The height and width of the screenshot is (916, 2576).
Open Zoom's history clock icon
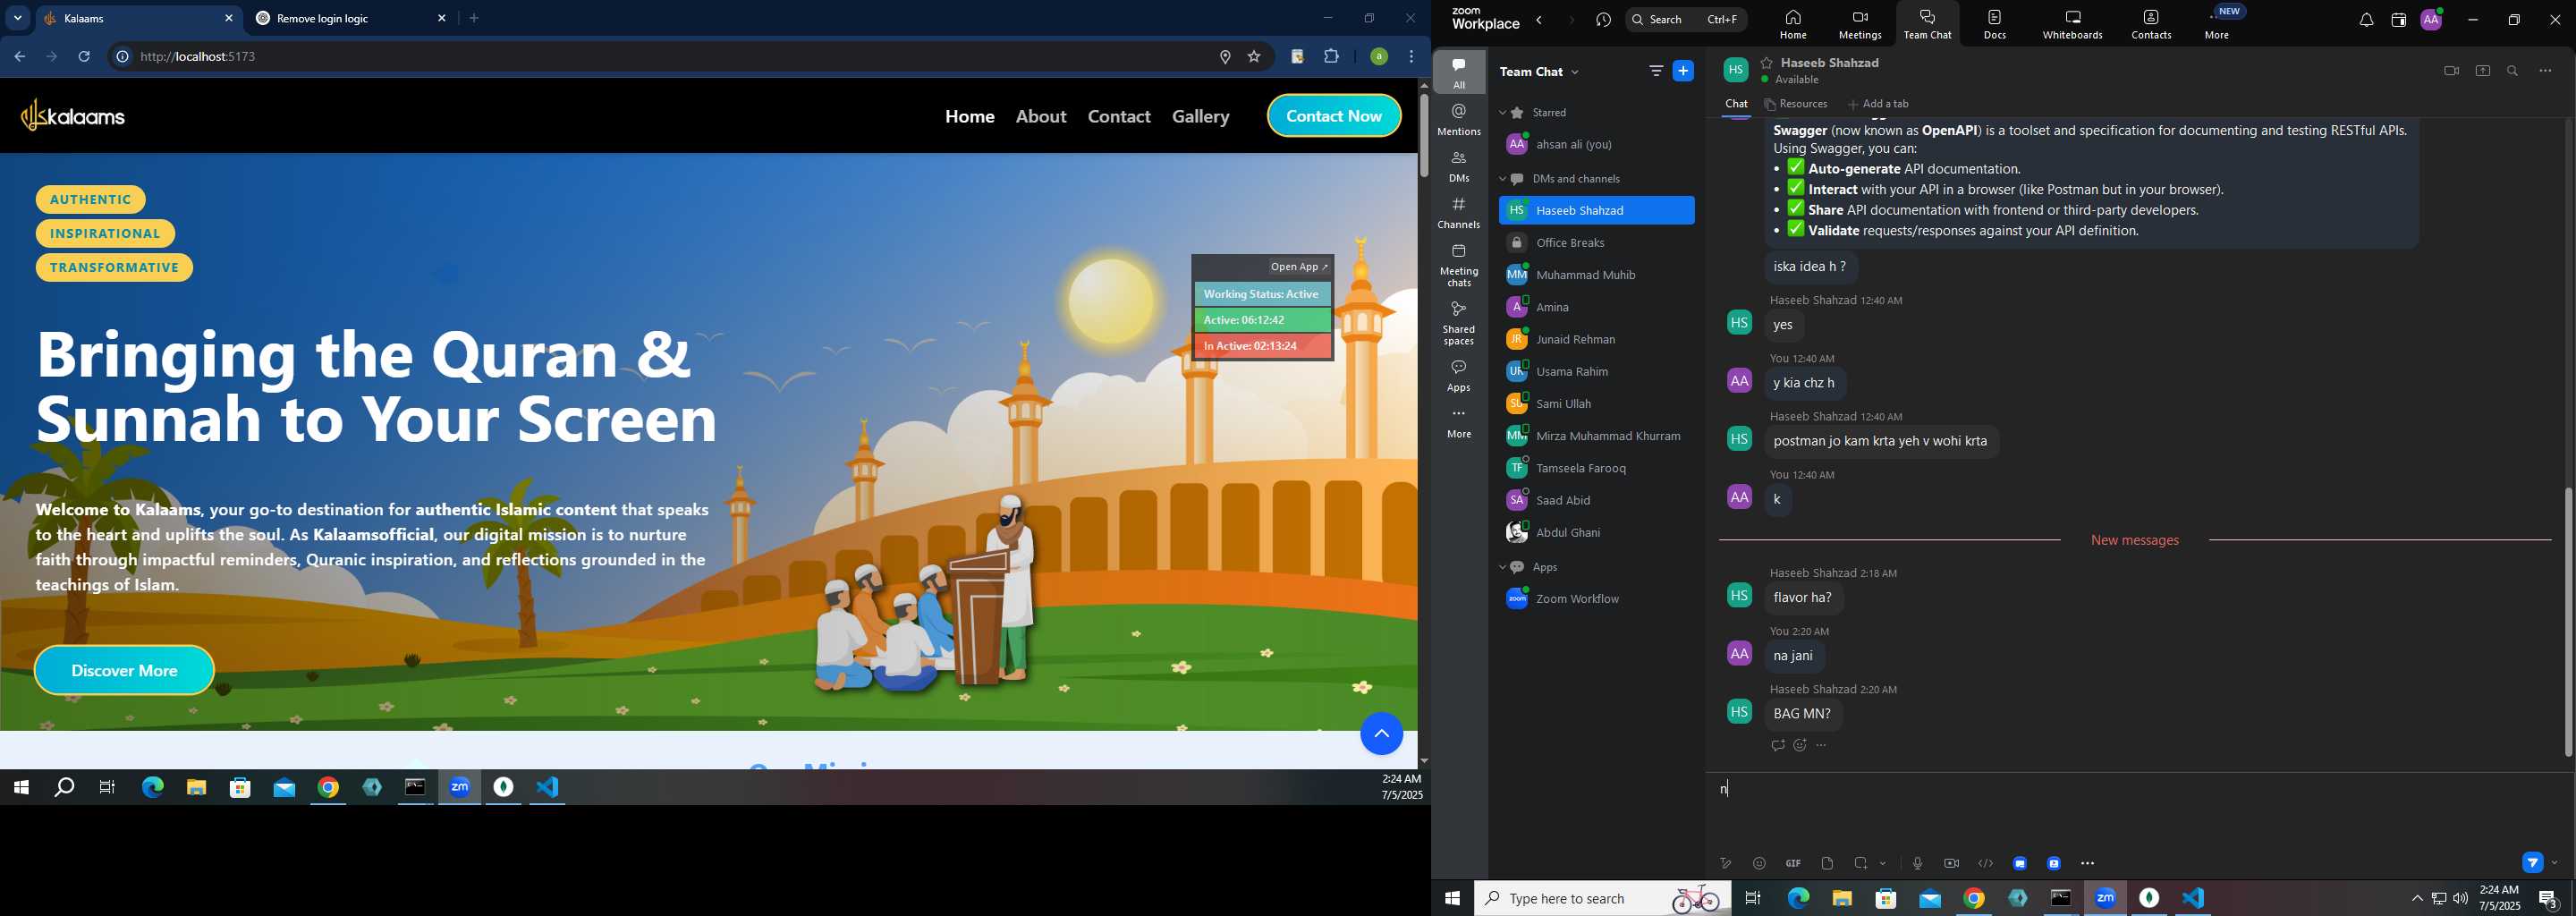click(1604, 20)
